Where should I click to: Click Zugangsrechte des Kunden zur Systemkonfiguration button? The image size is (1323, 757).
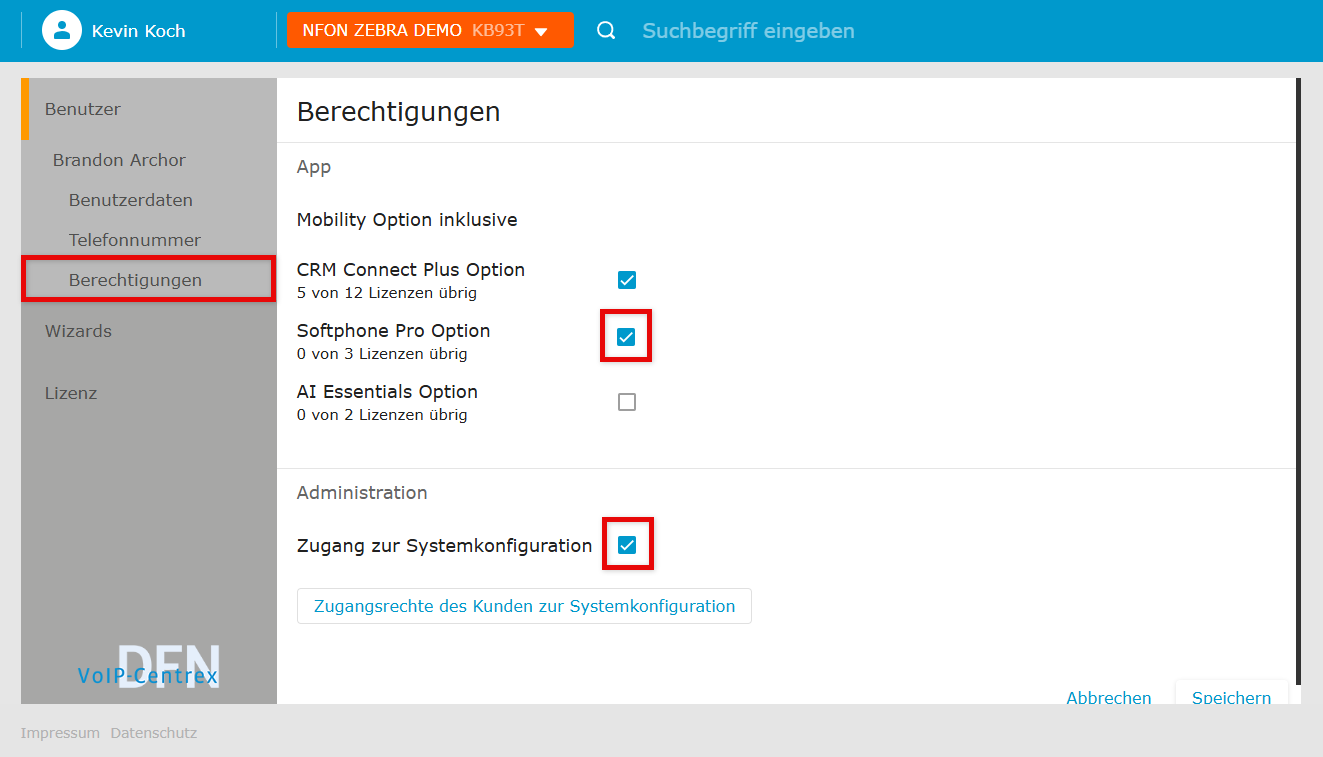[x=524, y=606]
